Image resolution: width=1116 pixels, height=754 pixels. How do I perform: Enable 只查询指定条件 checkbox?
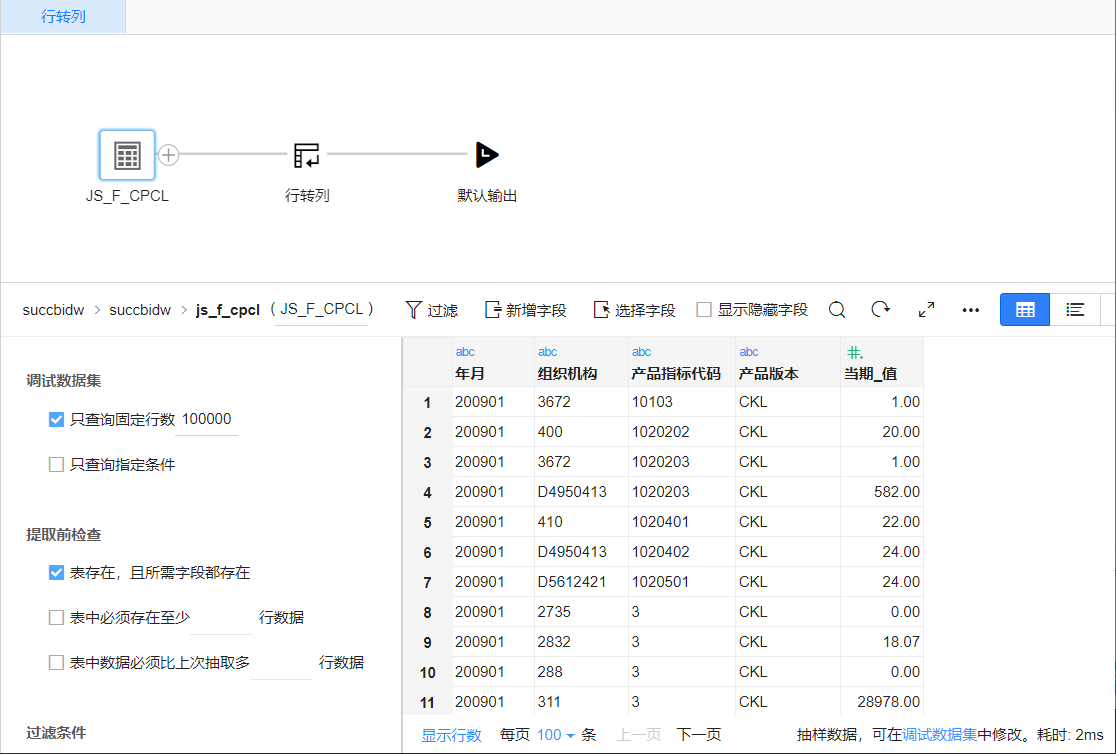57,465
